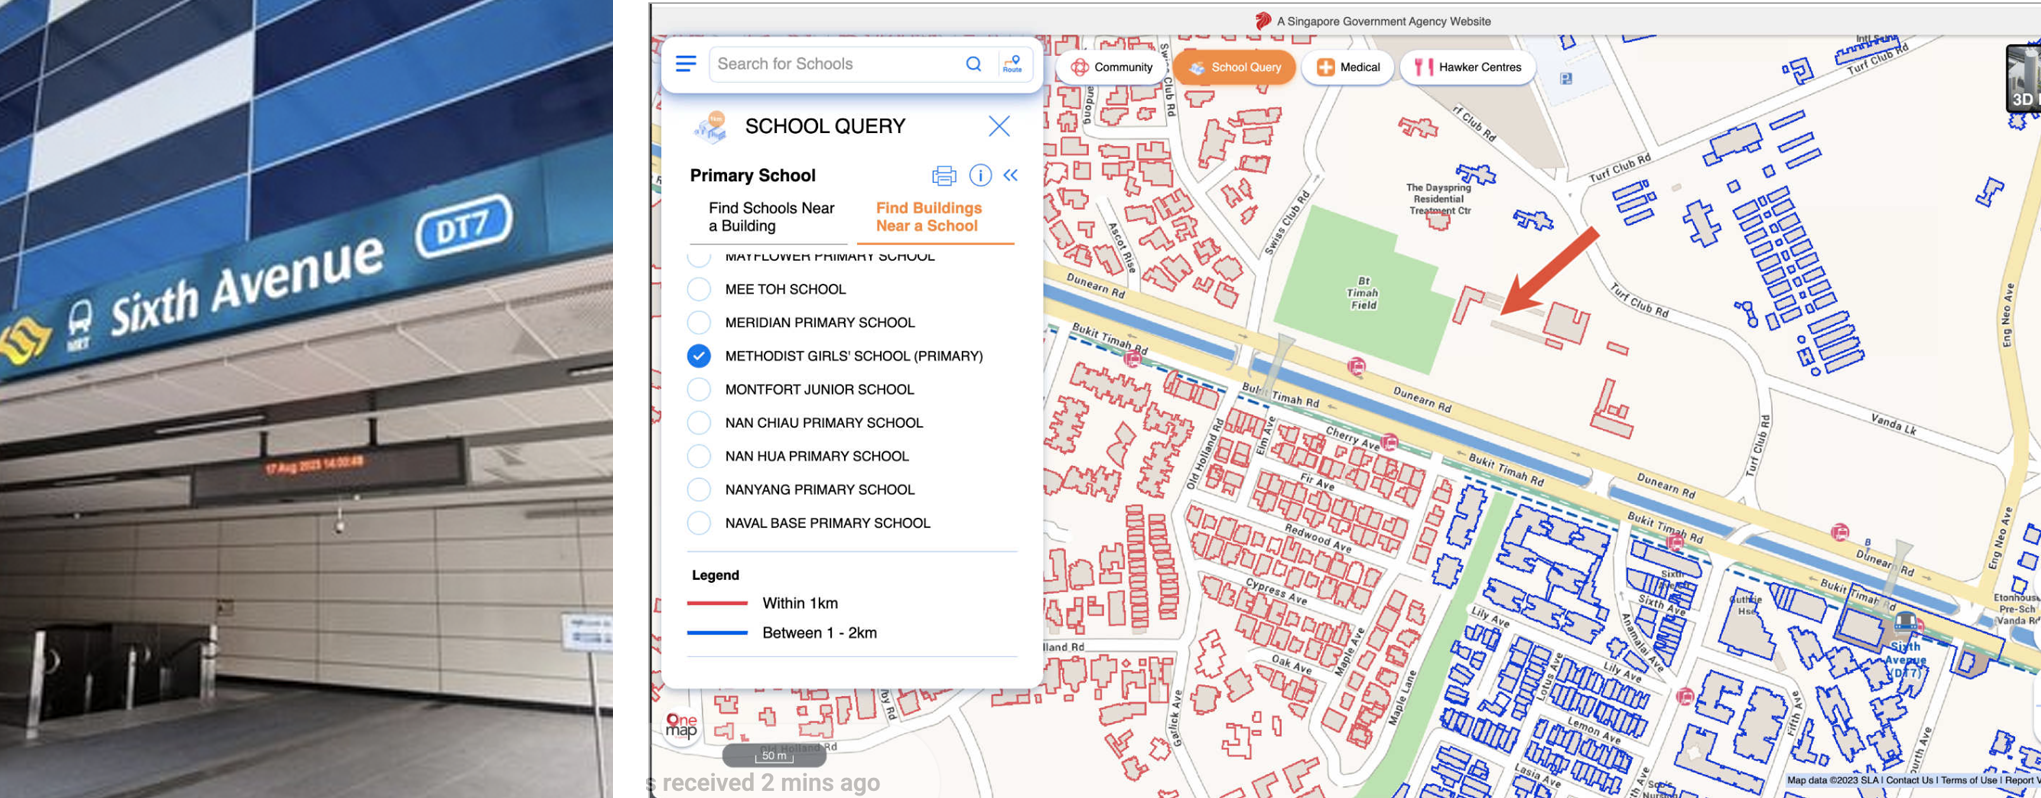Select Mee Toh School radio button

(699, 289)
